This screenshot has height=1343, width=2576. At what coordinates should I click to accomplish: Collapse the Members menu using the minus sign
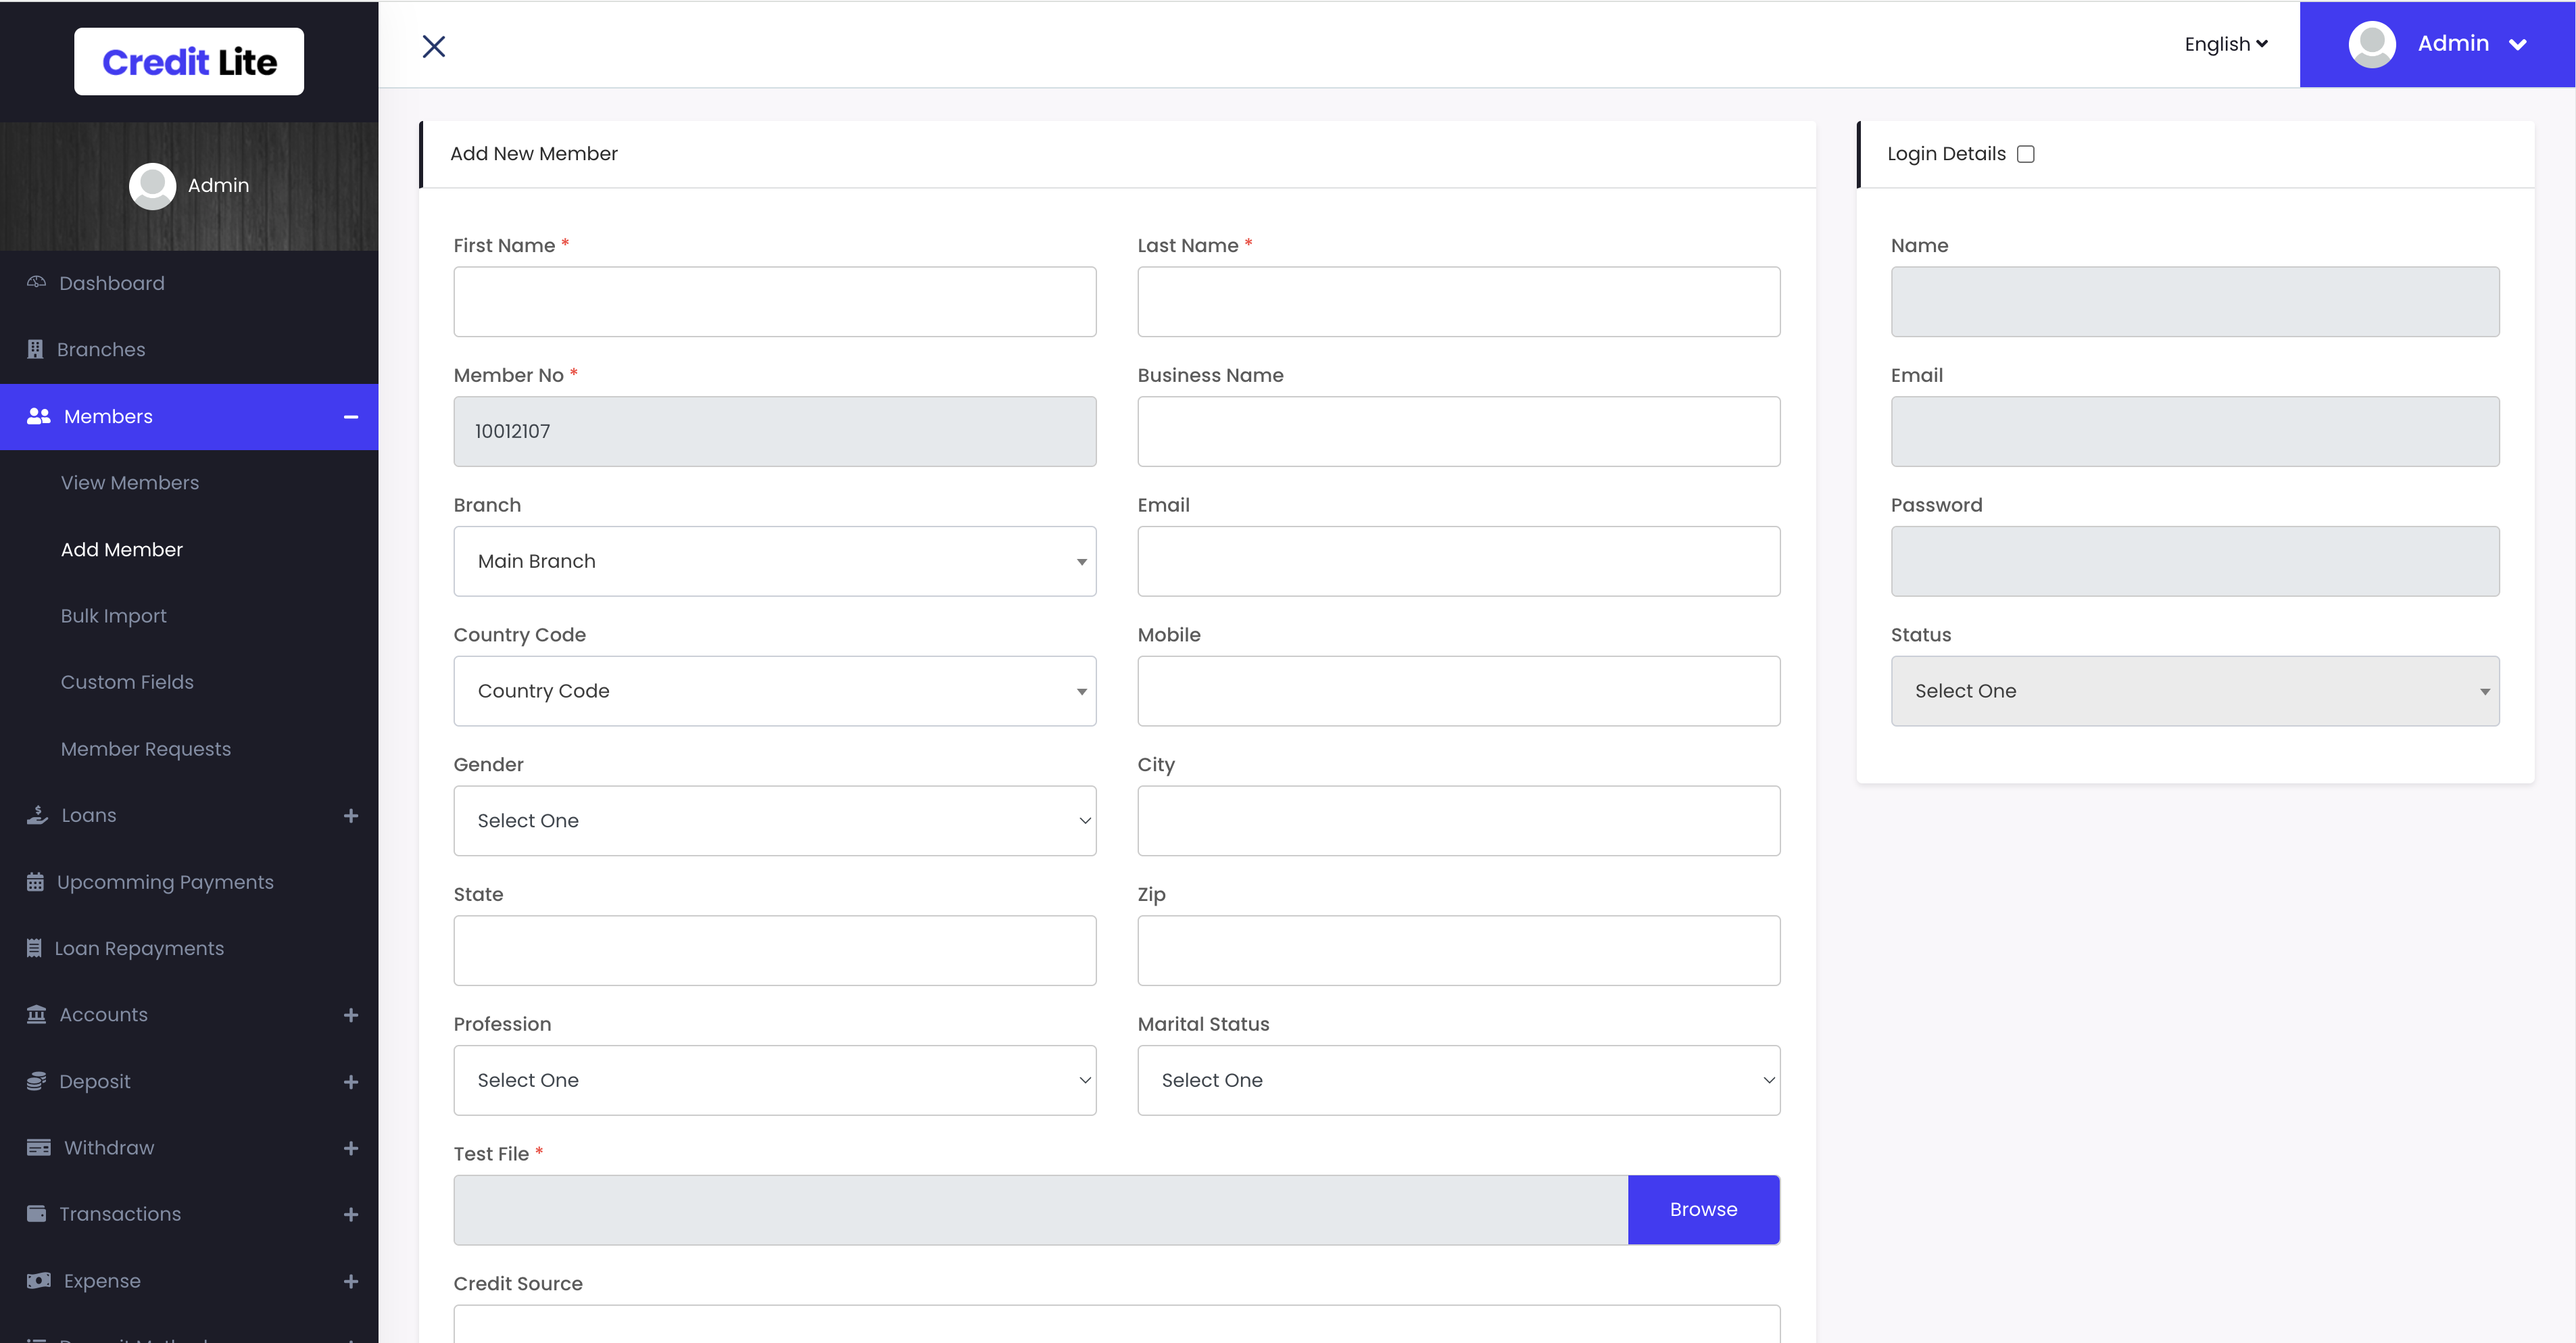(x=350, y=417)
